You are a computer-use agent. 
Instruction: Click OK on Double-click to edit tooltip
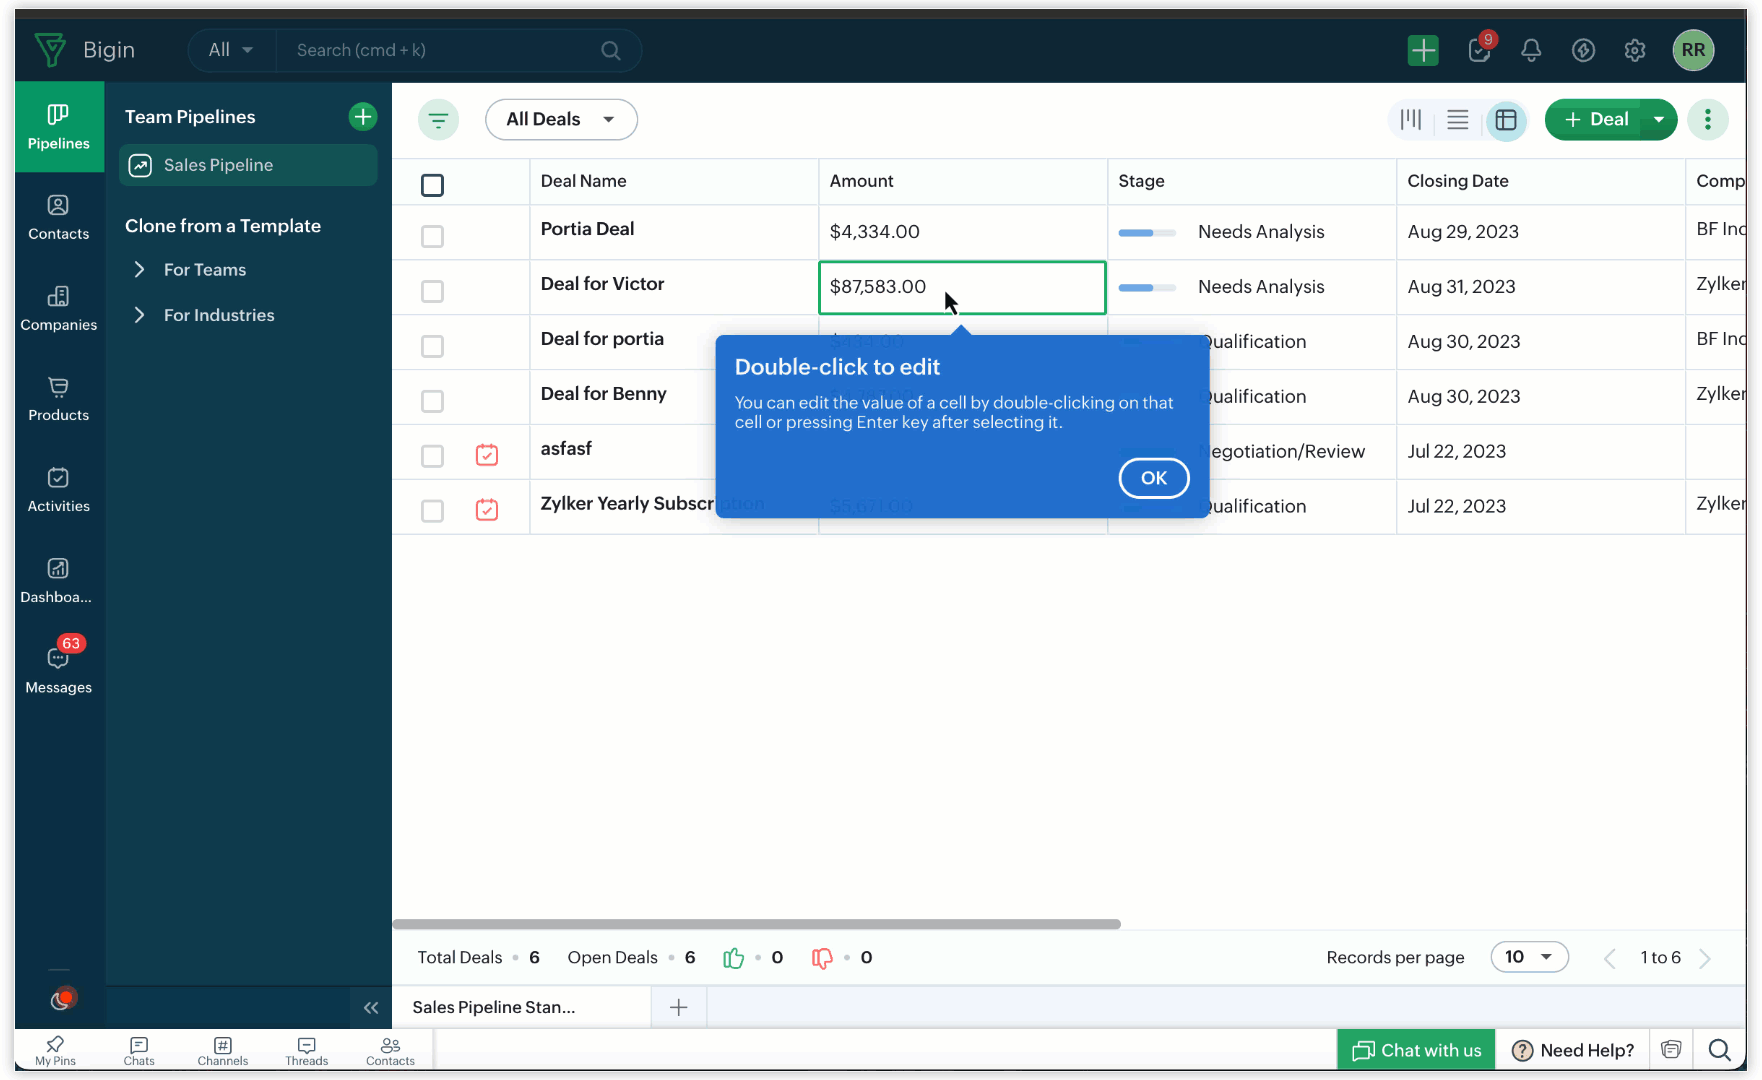coord(1154,478)
